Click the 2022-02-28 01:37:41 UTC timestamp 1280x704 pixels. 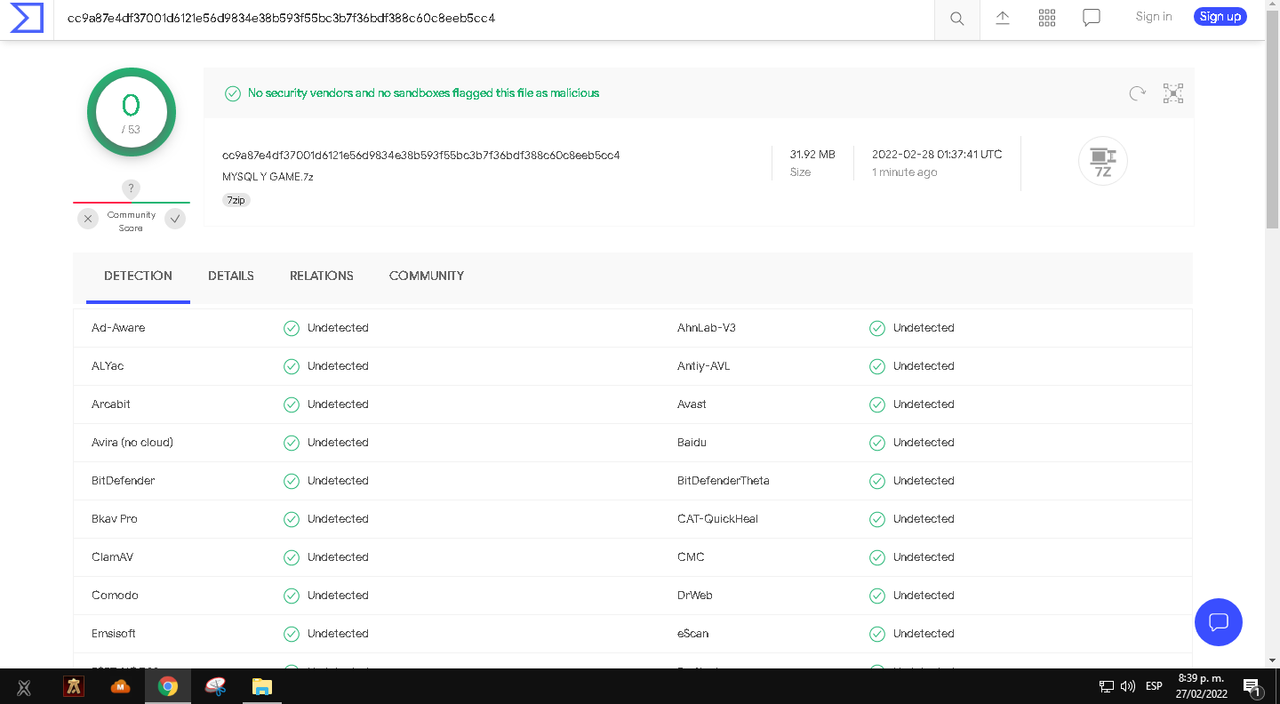937,155
